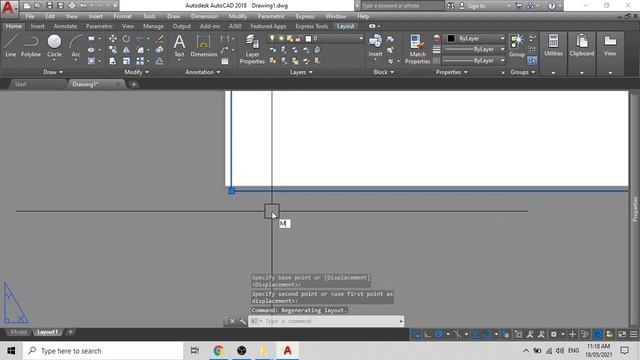Expand the Layers panel
This screenshot has height=360, width=640.
click(x=301, y=72)
